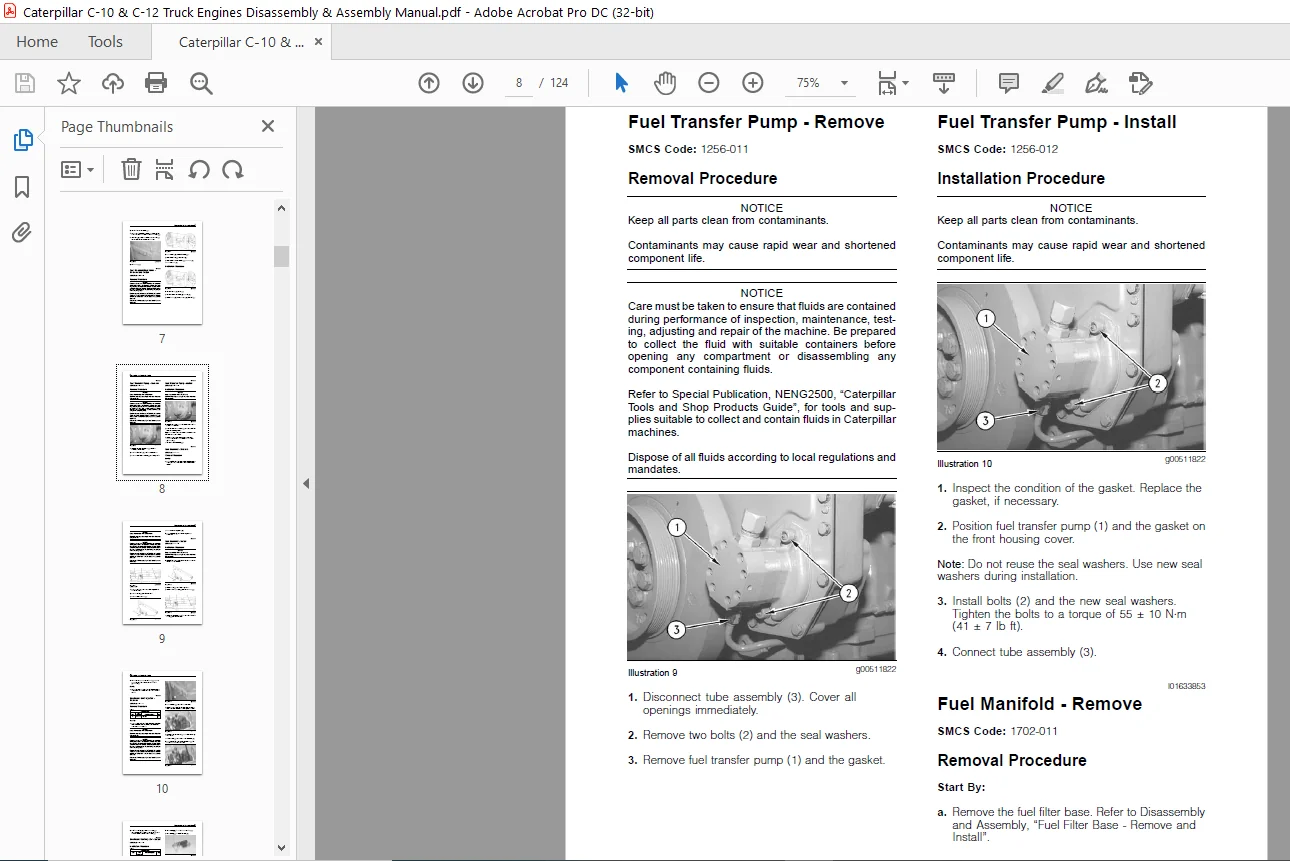Switch to the Home tab
This screenshot has width=1290, height=861.
click(37, 42)
